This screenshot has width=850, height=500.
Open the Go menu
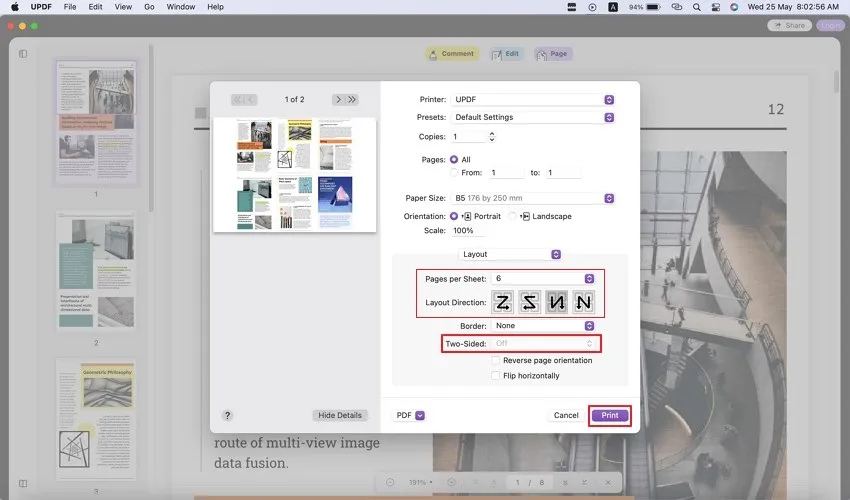[x=149, y=7]
